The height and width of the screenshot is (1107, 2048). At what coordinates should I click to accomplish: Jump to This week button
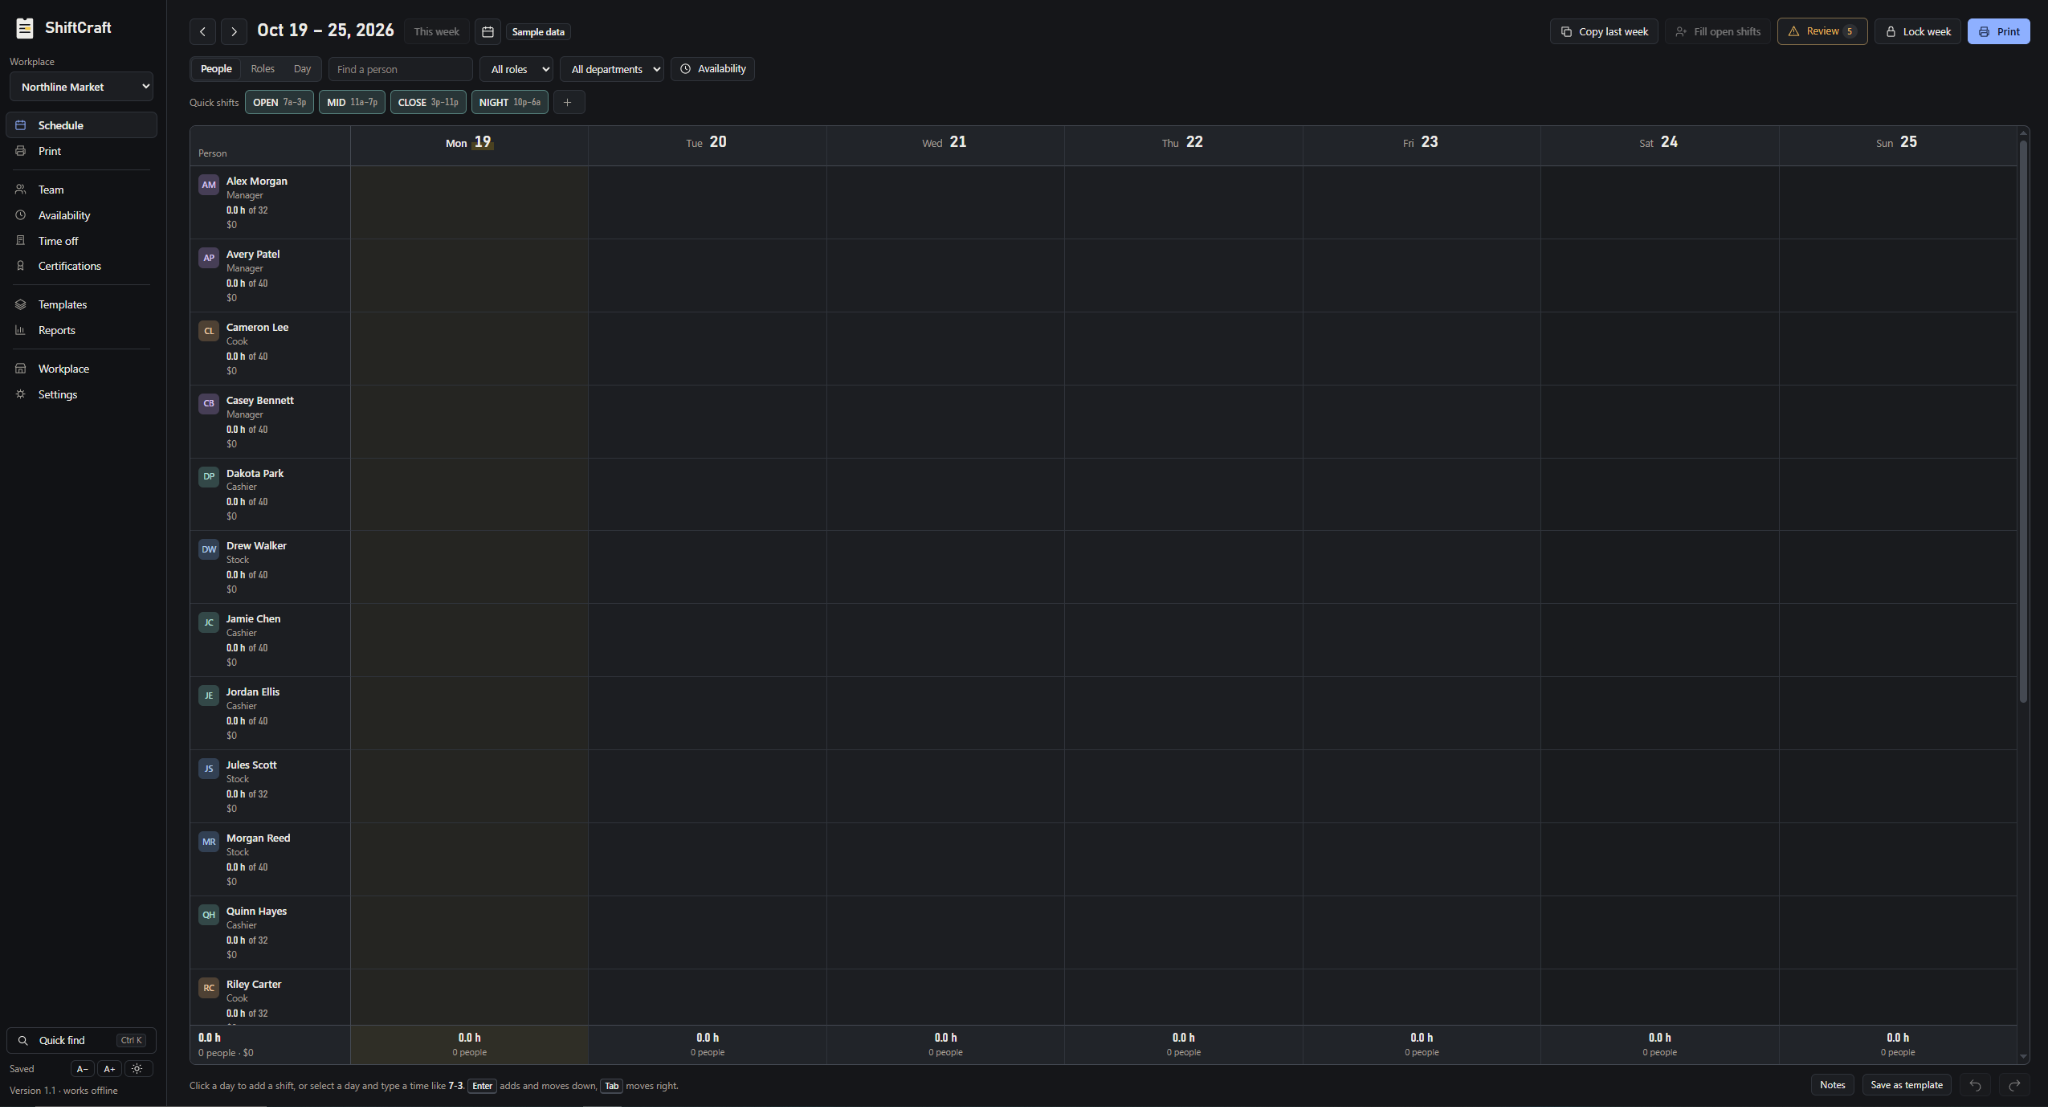pos(437,32)
